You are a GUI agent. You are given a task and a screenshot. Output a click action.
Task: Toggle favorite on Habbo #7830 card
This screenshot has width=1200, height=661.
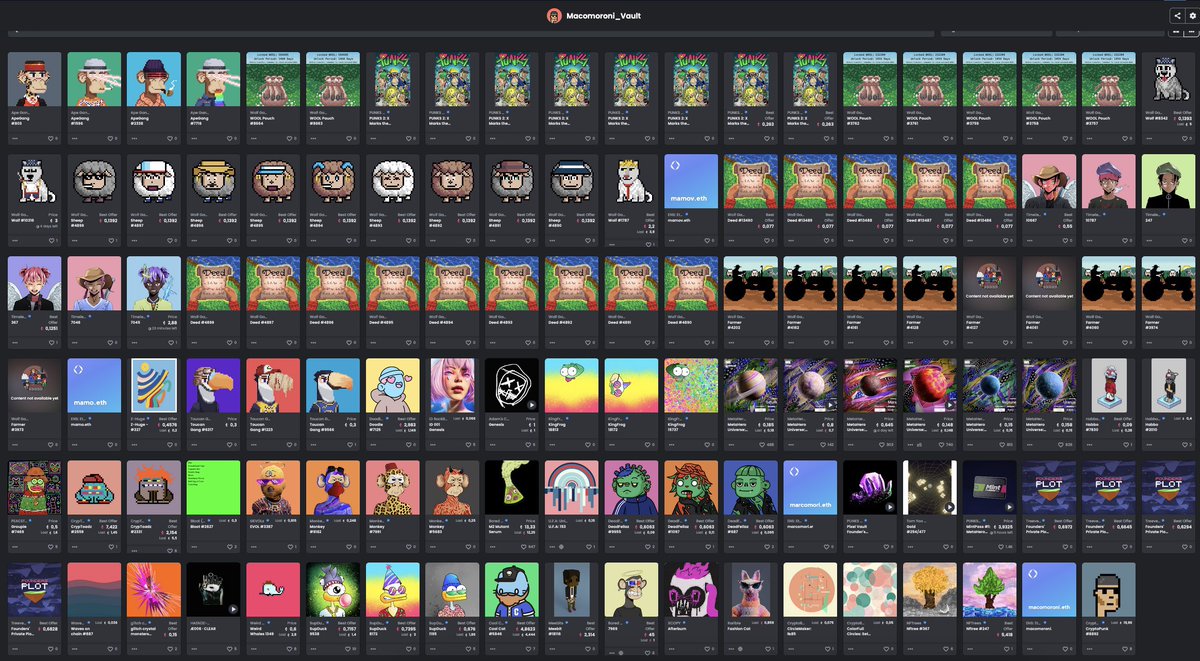pos(1126,444)
